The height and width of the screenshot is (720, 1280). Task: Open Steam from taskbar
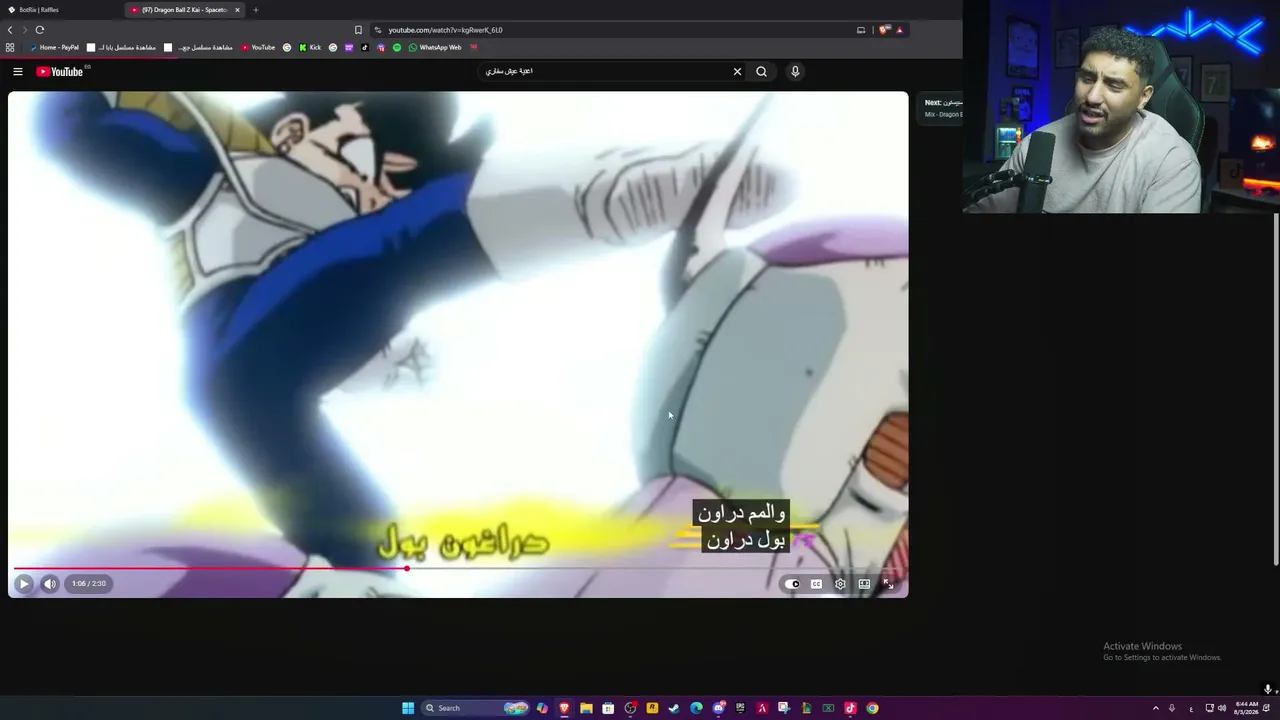(674, 708)
